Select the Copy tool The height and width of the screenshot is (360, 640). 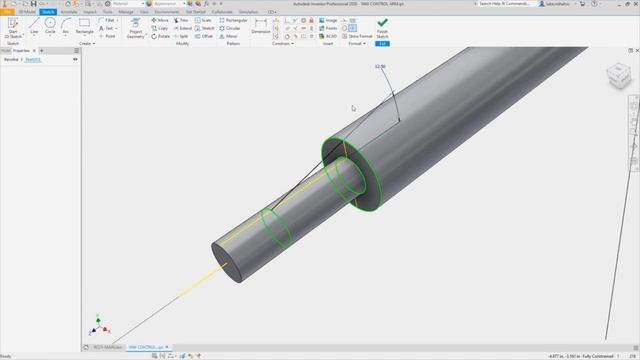[160, 28]
